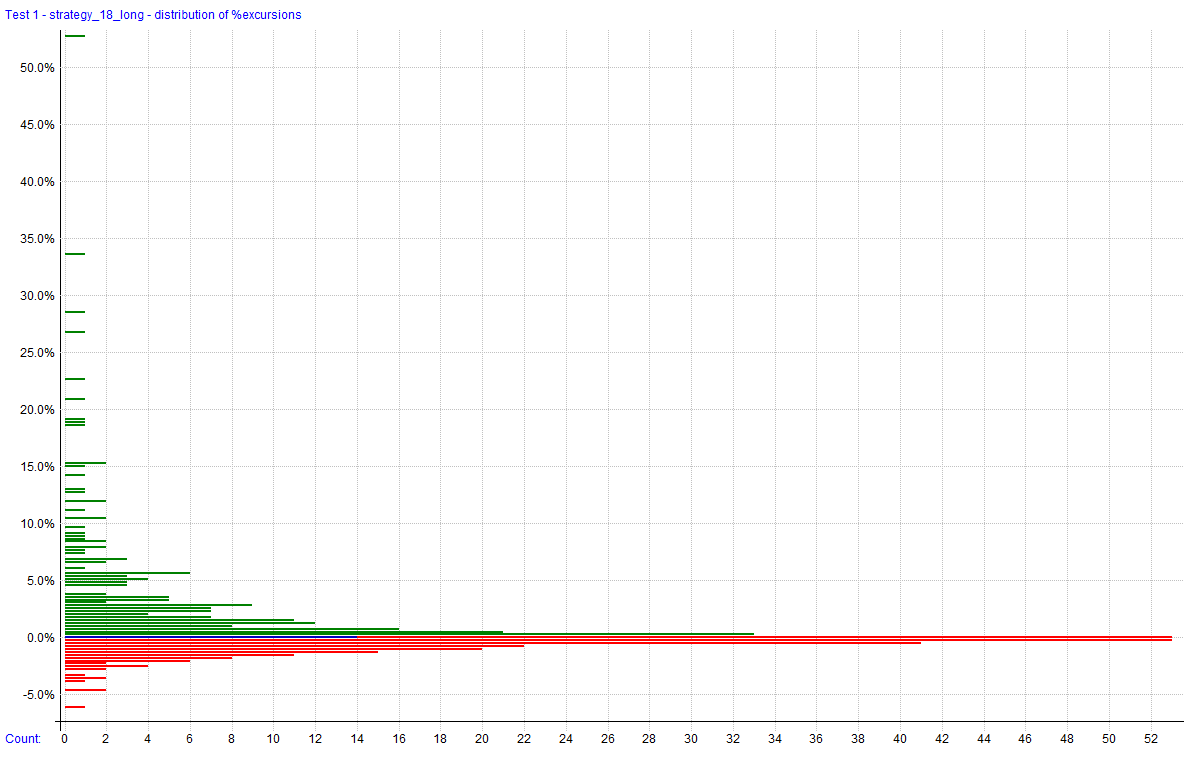1184x761 pixels.
Task: Click the 20.0% y-axis label
Action: point(37,410)
